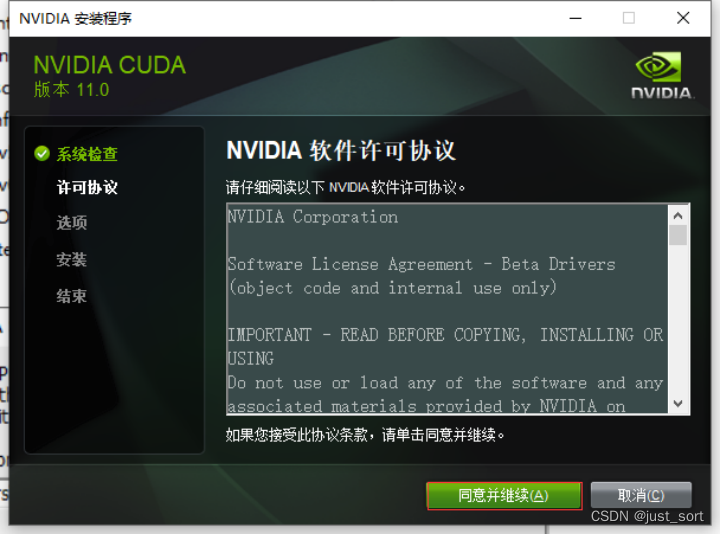Click 'Do not use or load any' line
720x534 pixels.
click(445, 382)
